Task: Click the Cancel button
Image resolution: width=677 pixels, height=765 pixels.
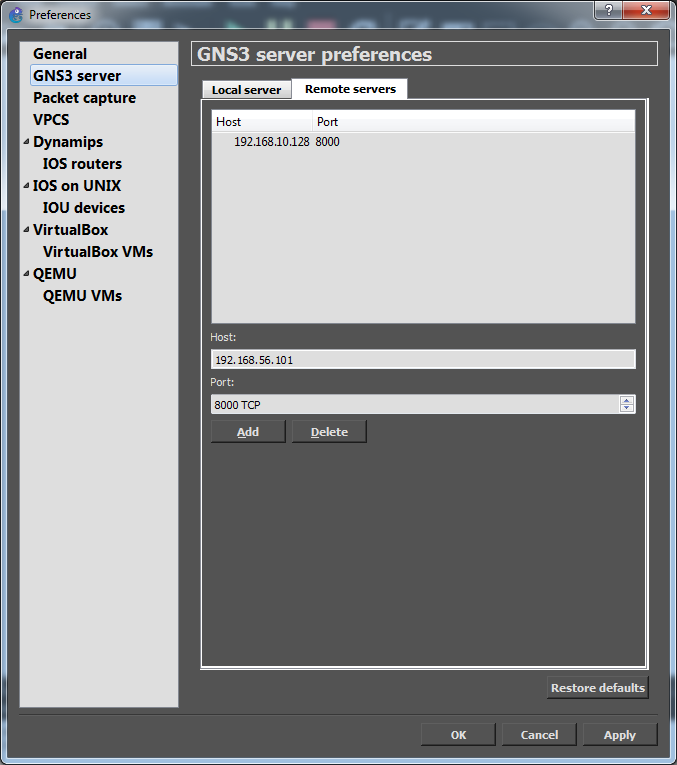Action: pyautogui.click(x=539, y=735)
